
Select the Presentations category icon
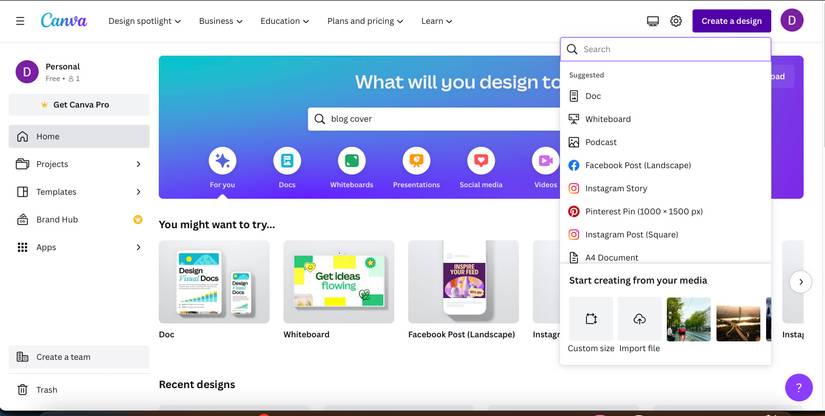click(x=416, y=161)
